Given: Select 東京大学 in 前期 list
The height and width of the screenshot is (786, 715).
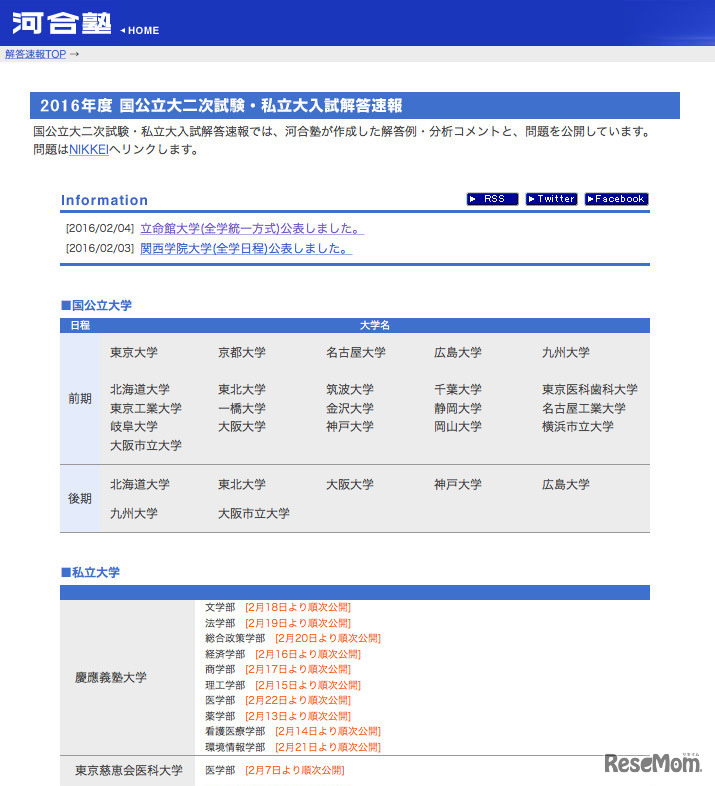Looking at the screenshot, I should coord(134,352).
